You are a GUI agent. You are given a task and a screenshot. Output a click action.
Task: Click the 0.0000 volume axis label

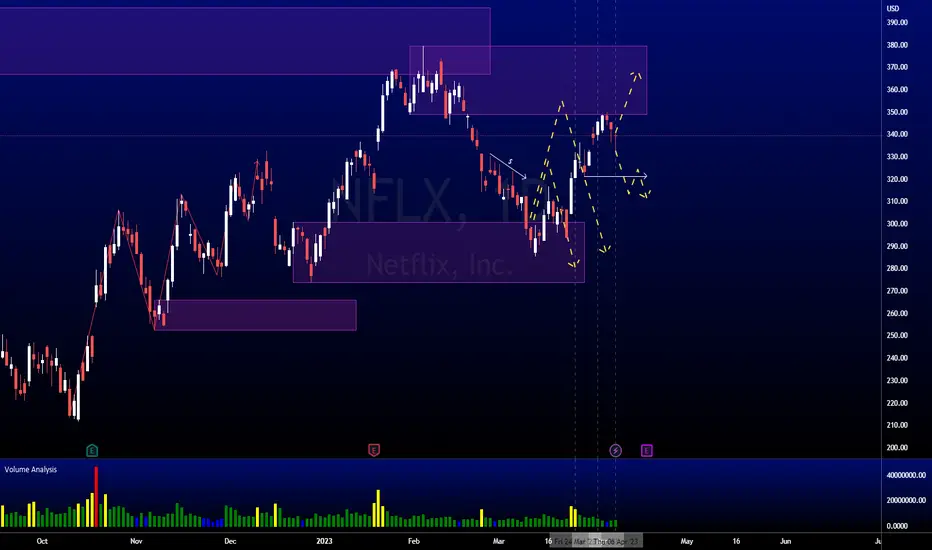coord(897,526)
